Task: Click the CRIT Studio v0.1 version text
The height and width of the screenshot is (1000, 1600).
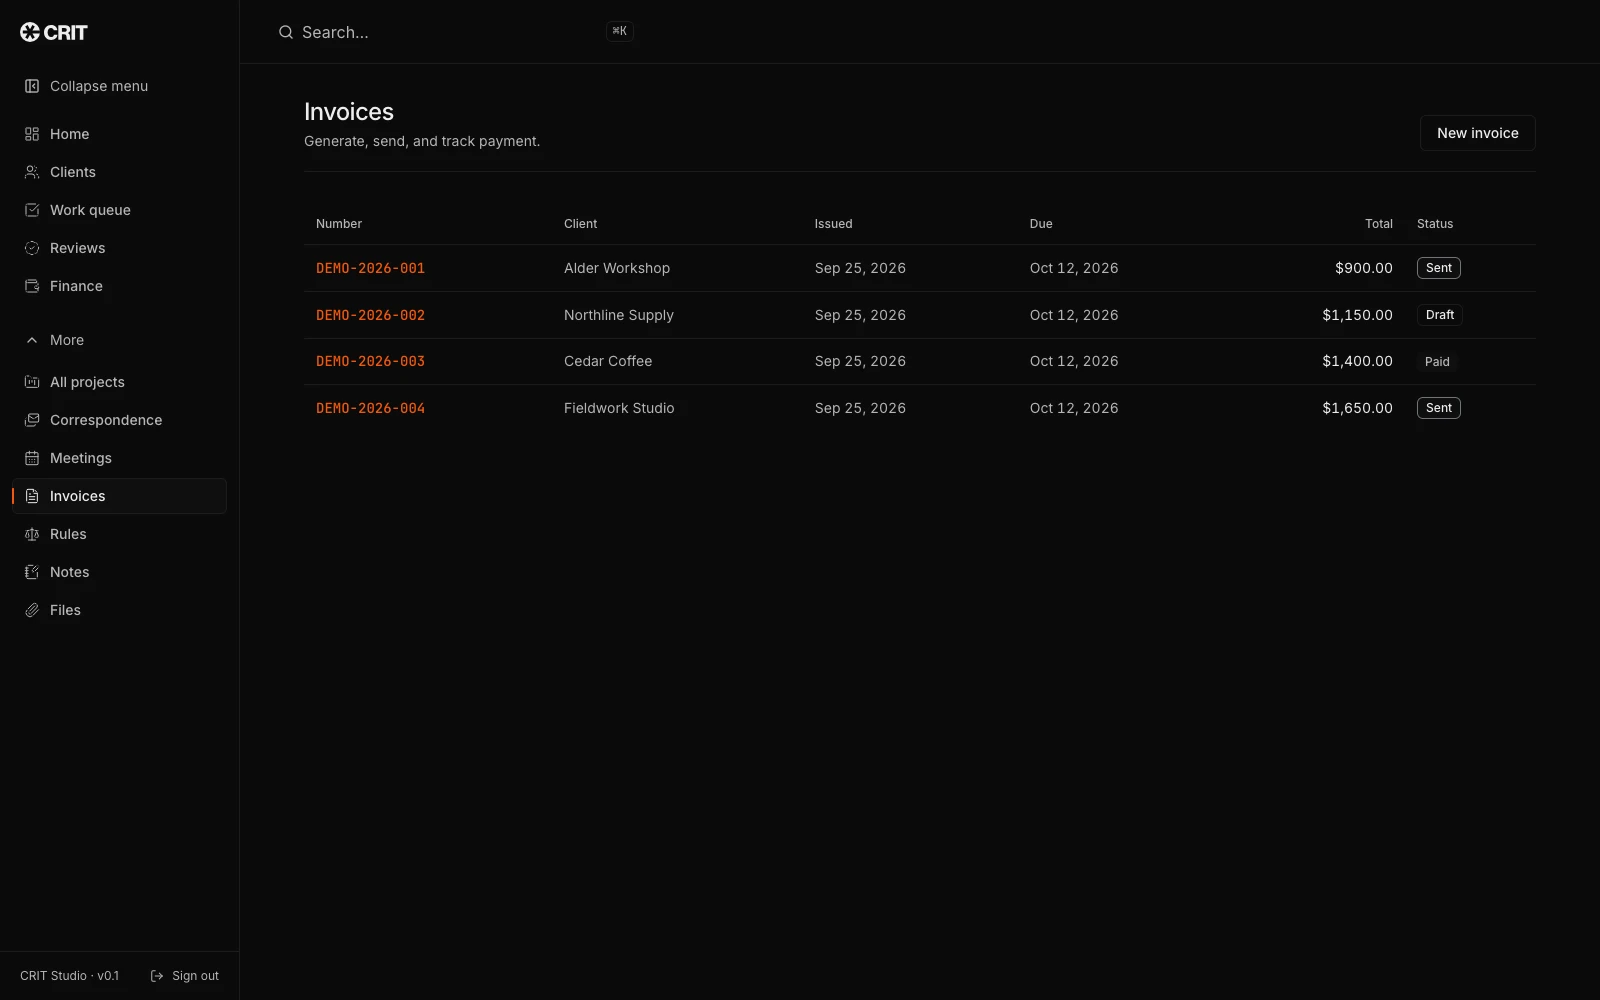Action: (x=69, y=976)
